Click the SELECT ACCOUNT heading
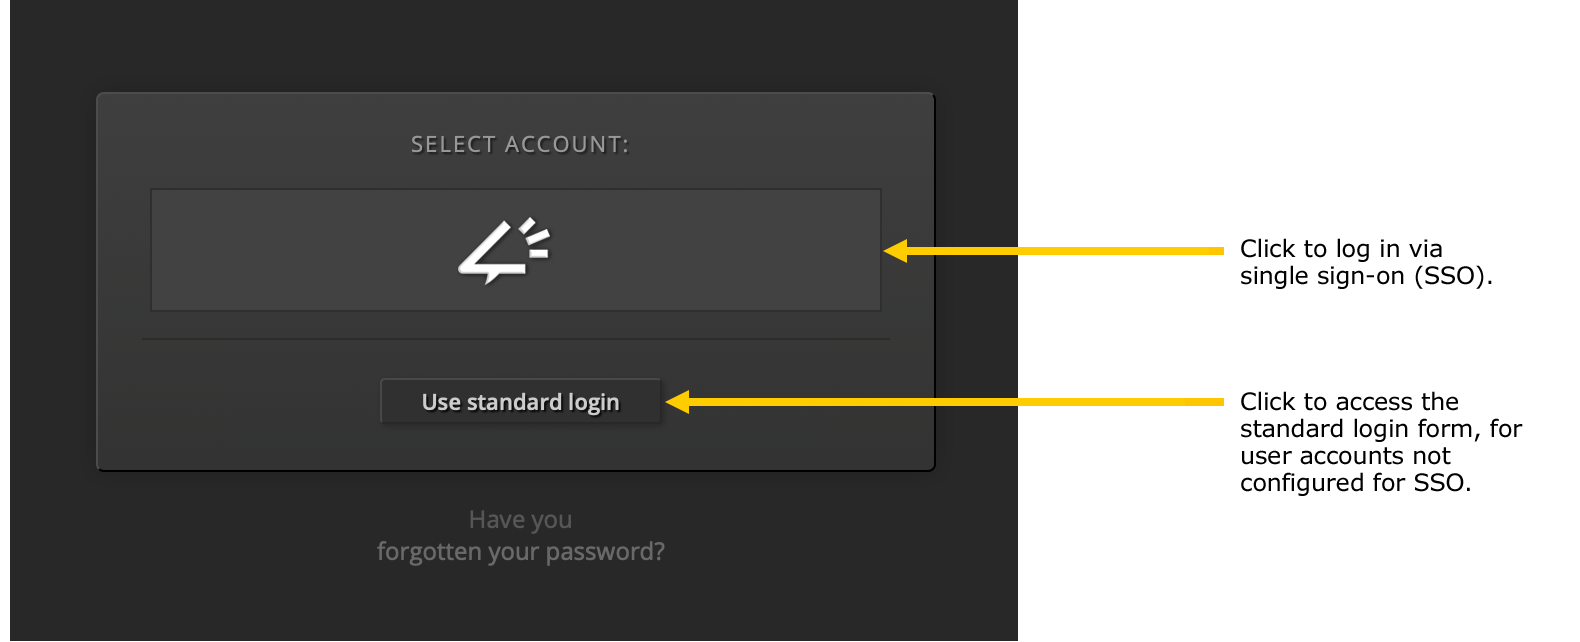The height and width of the screenshot is (642, 1580). (x=520, y=145)
